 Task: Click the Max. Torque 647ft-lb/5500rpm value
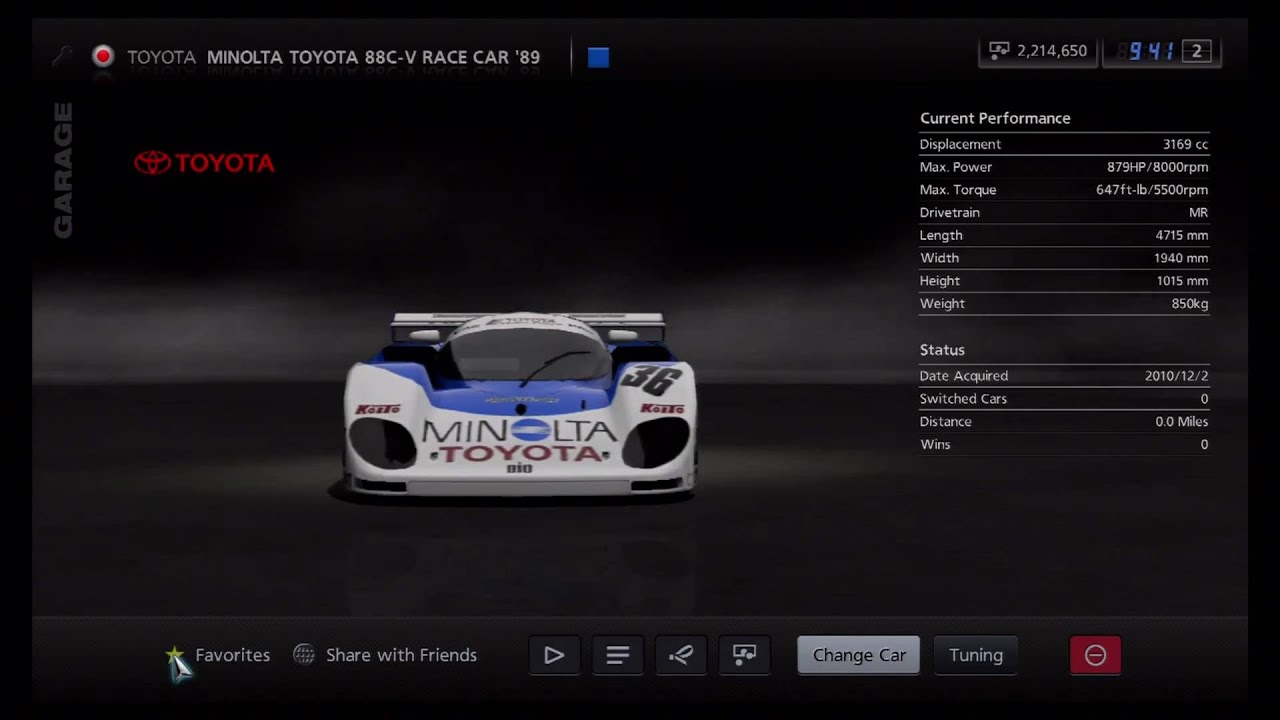pyautogui.click(x=1152, y=190)
